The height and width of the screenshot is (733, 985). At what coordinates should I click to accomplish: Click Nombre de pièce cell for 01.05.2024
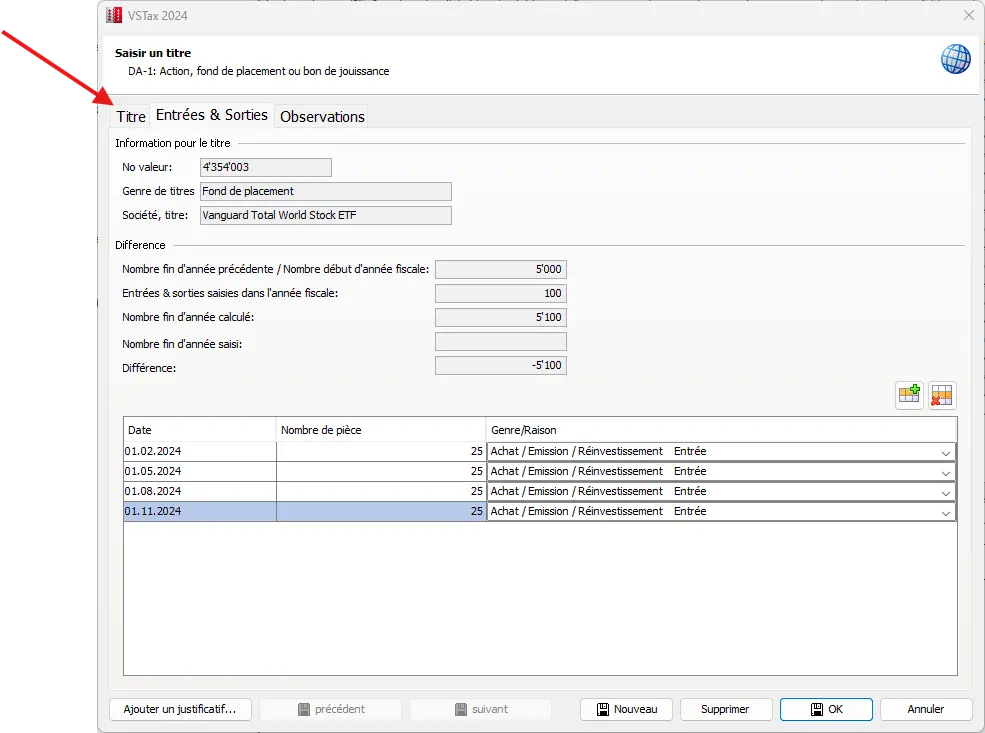[381, 472]
